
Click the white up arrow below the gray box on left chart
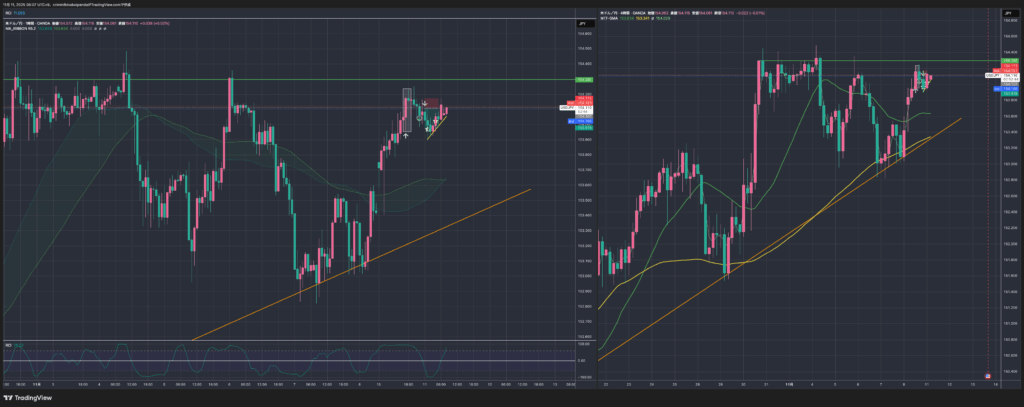pyautogui.click(x=405, y=135)
